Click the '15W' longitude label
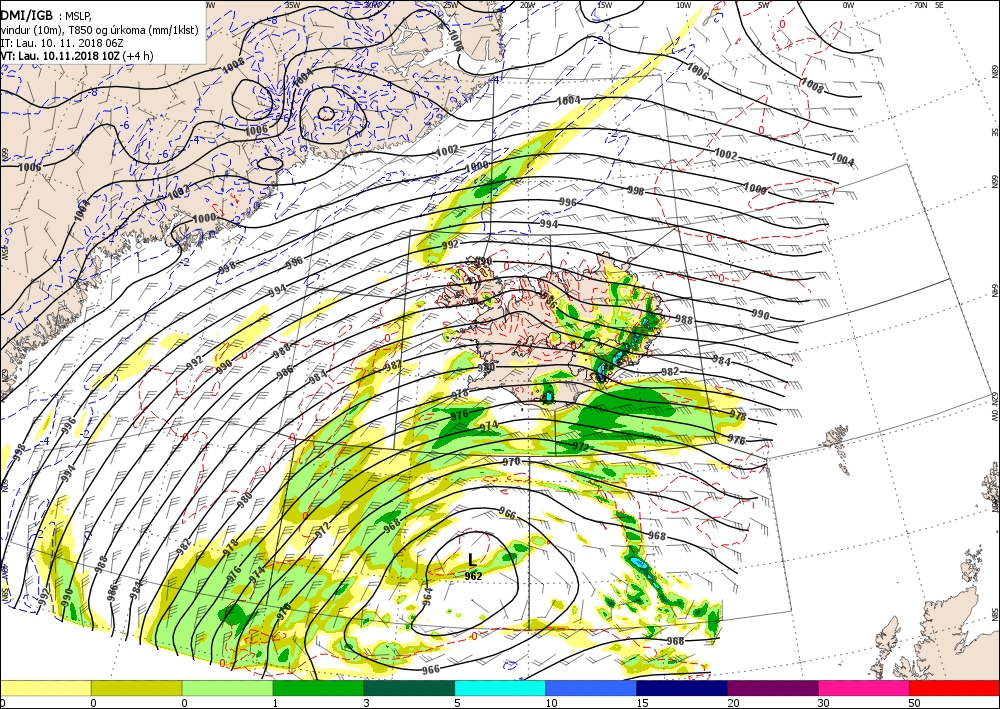Screen dimensions: 1000x709 click(x=605, y=4)
